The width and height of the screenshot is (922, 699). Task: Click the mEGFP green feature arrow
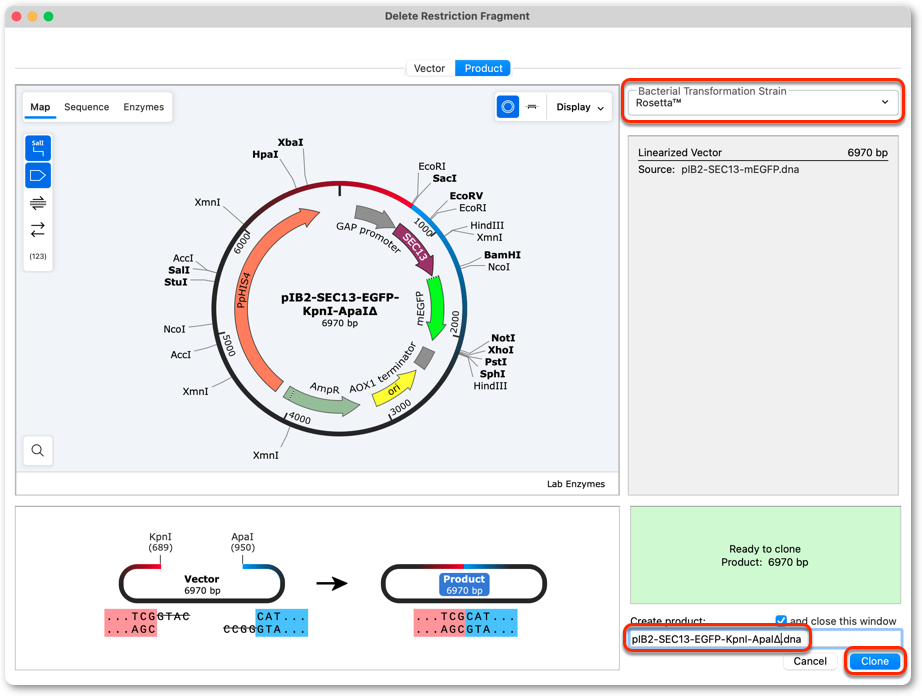[x=435, y=307]
